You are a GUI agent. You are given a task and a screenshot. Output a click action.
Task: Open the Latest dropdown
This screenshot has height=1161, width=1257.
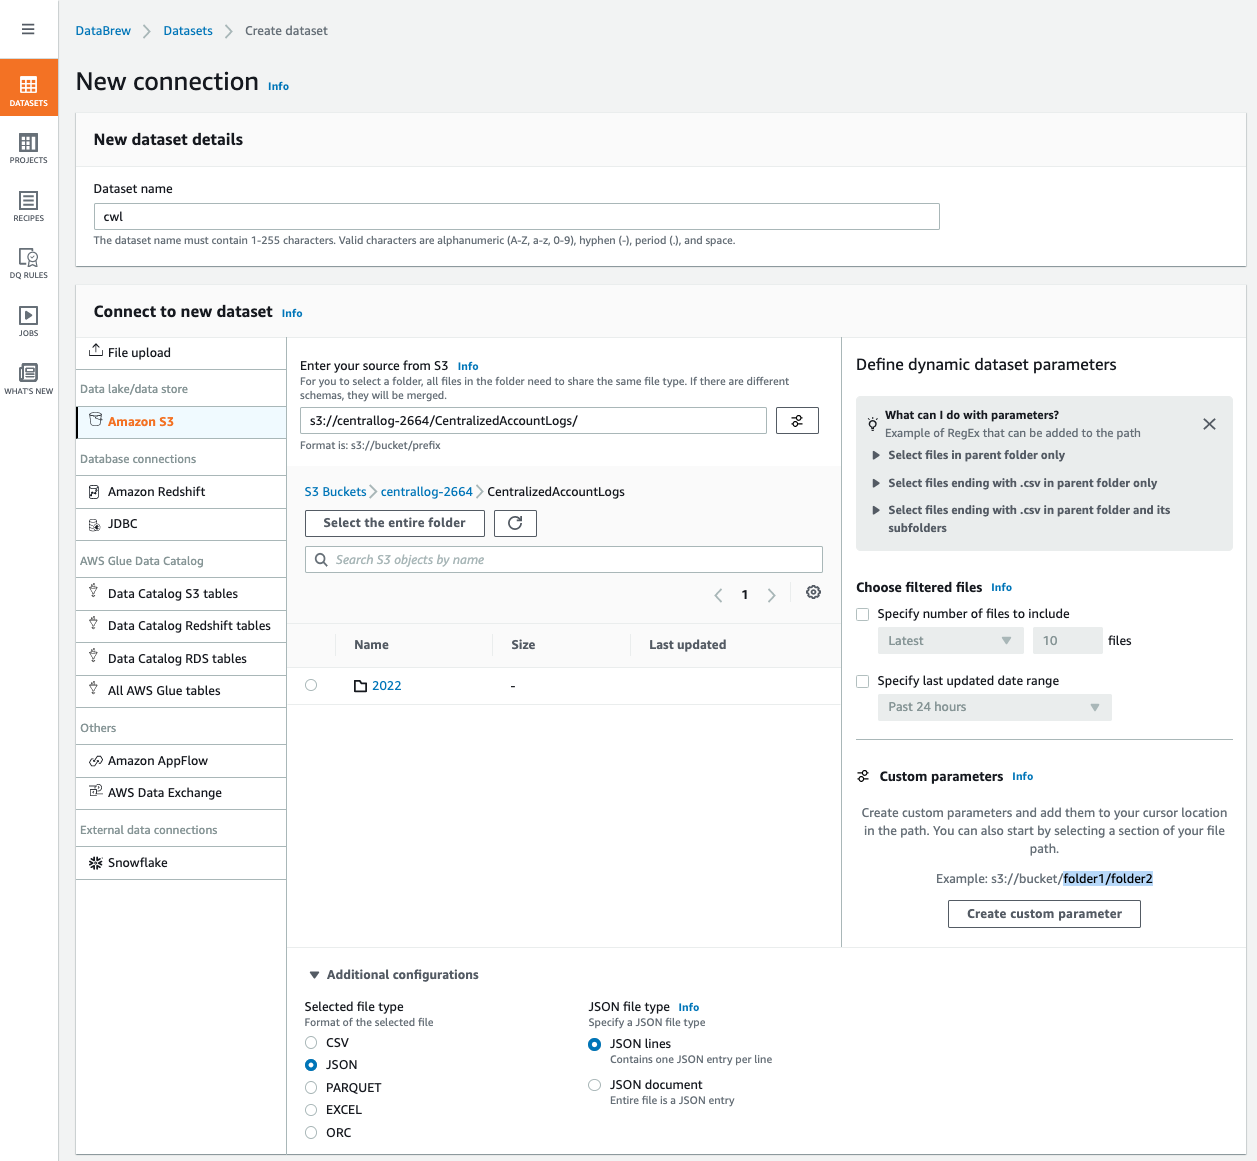click(x=949, y=641)
